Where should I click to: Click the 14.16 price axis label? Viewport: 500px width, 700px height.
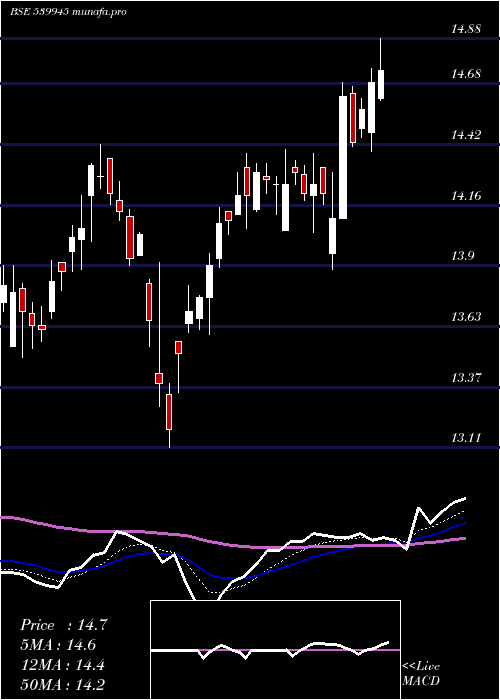click(x=466, y=196)
